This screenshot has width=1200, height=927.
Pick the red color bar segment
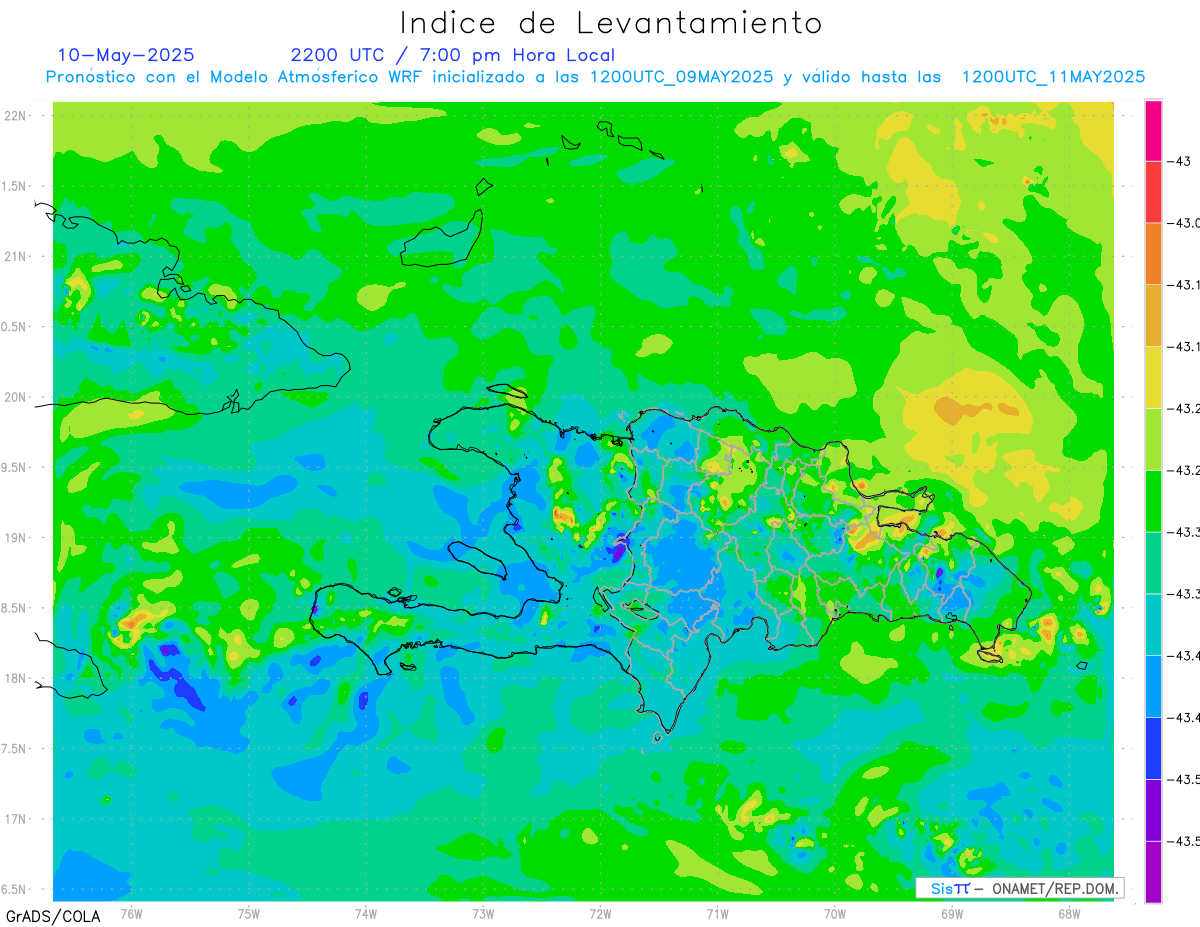(1153, 192)
